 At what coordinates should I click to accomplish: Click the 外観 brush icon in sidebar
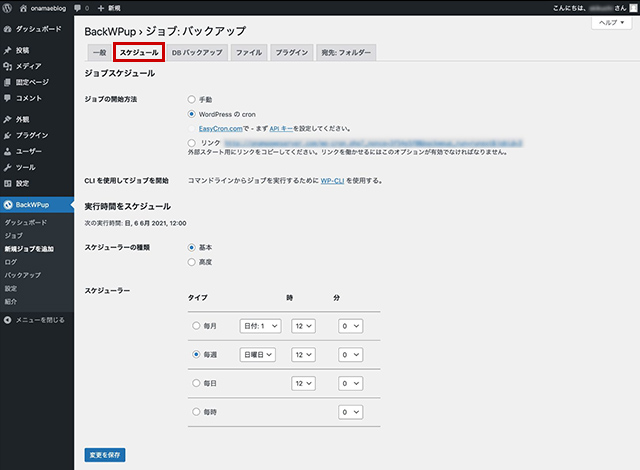pos(7,120)
